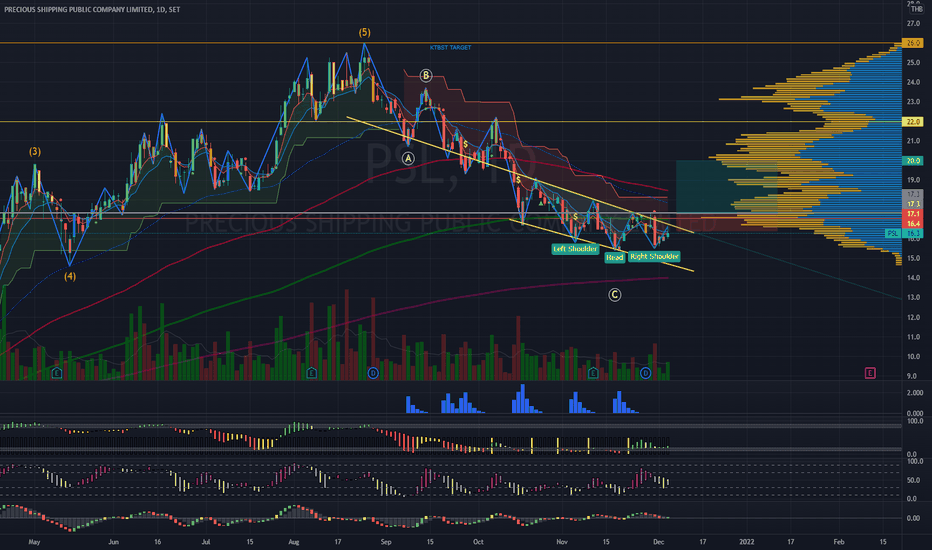This screenshot has height=550, width=932.
Task: Click the 2022 label on time axis
Action: coord(747,542)
